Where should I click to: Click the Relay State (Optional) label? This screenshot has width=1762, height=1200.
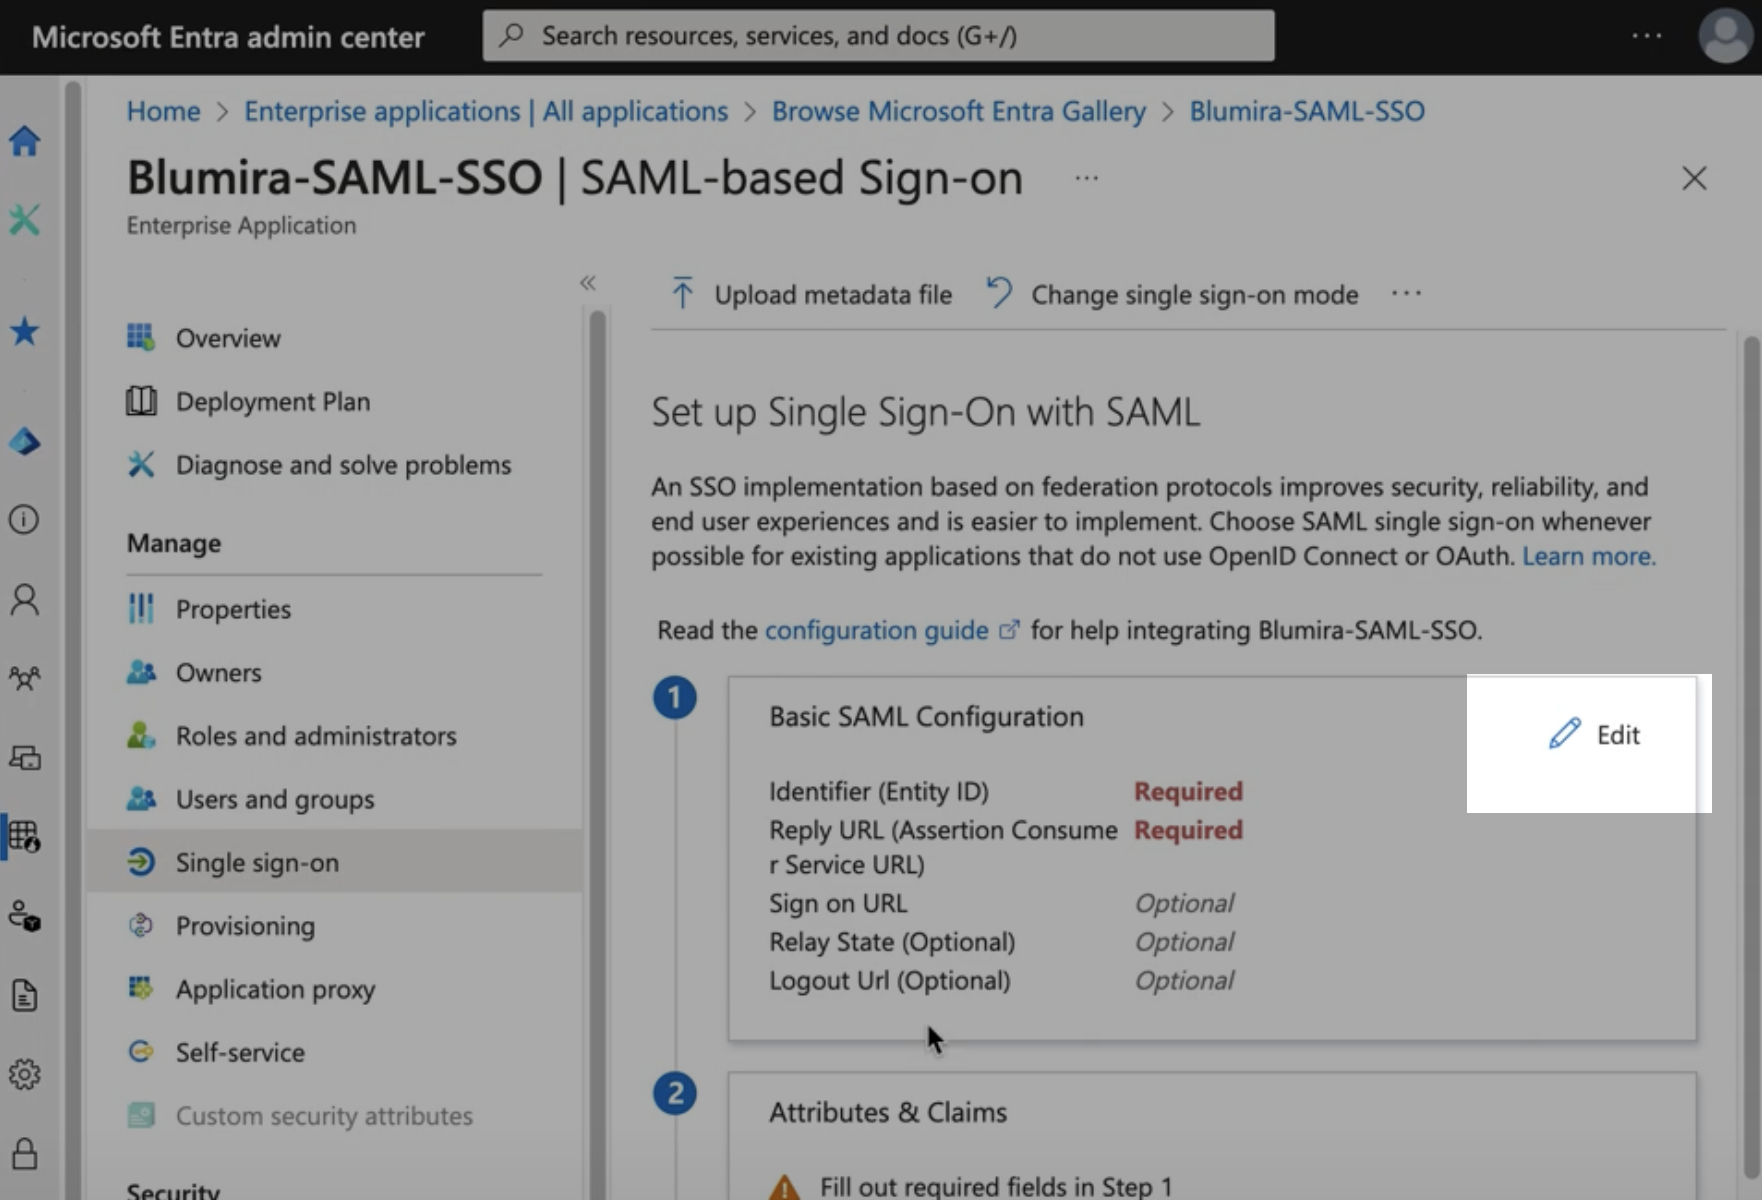click(892, 942)
